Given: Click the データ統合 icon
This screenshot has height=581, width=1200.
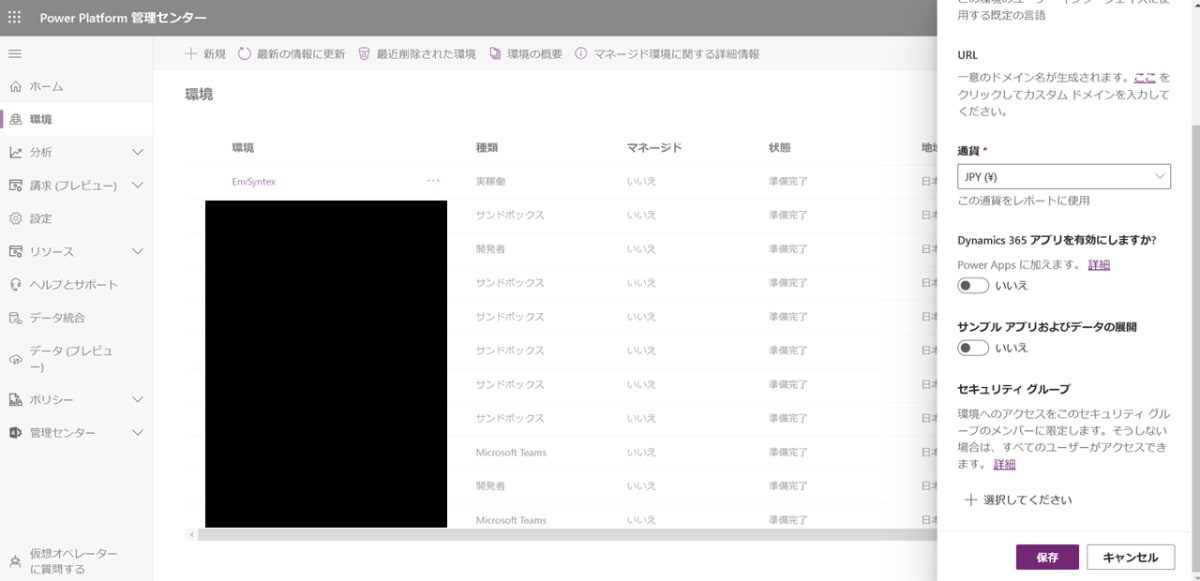Looking at the screenshot, I should pyautogui.click(x=15, y=318).
